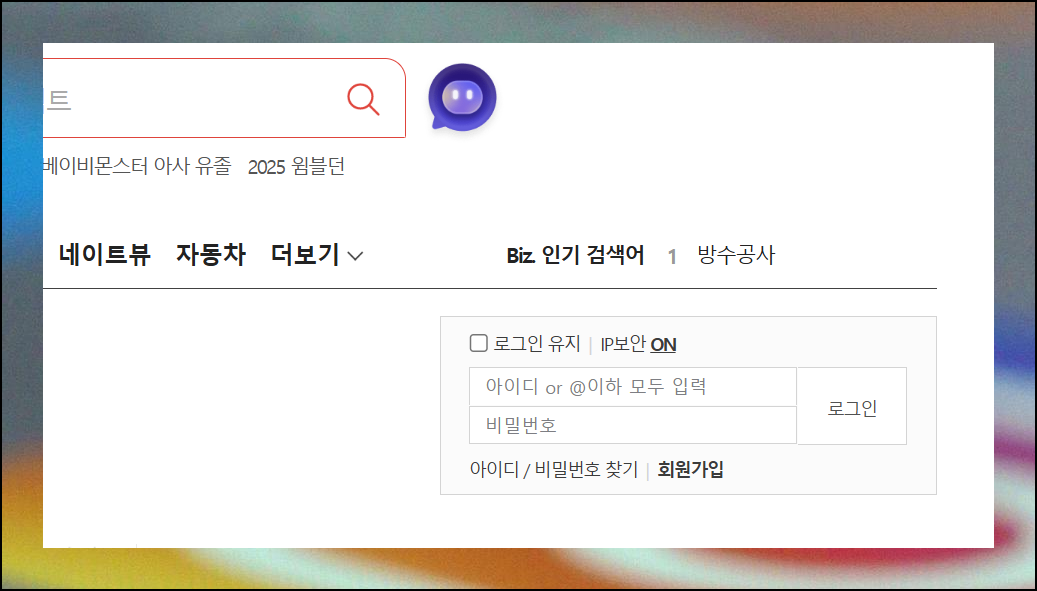Open trending keyword 2025 윔블던
The image size is (1037, 591).
[x=296, y=167]
